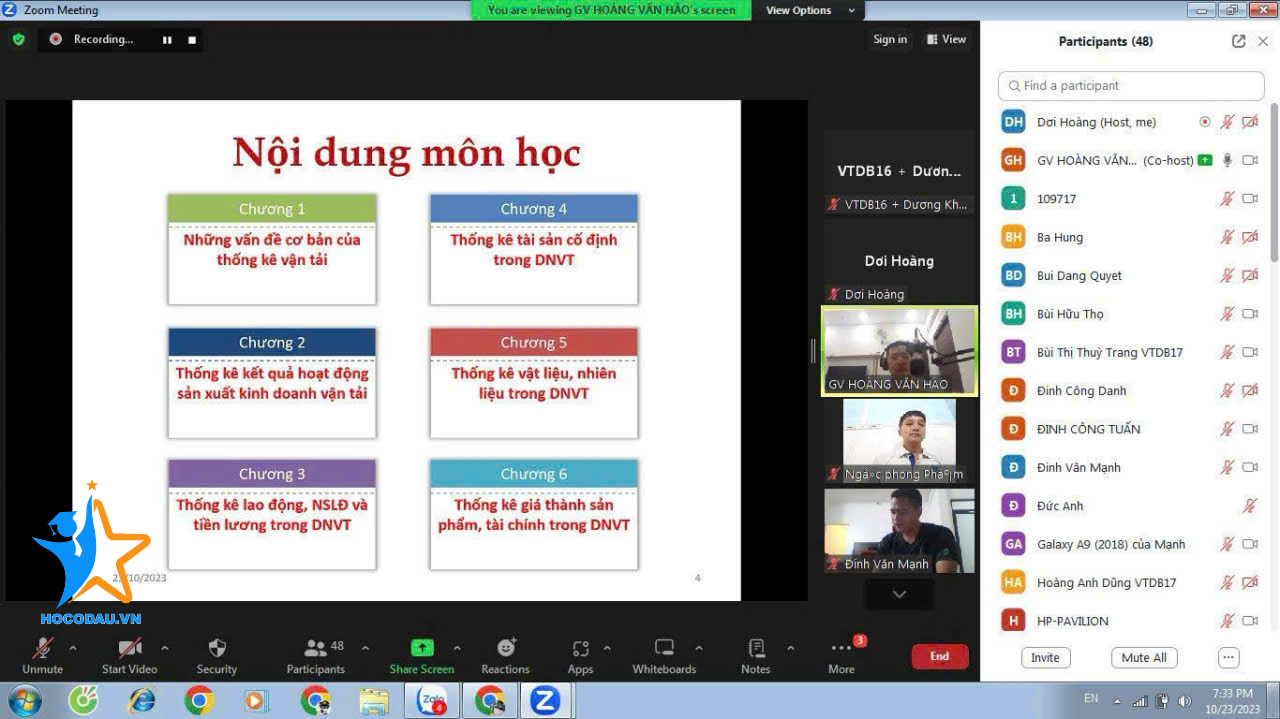The height and width of the screenshot is (719, 1280).
Task: Open the Security shield icon
Action: coord(217,649)
